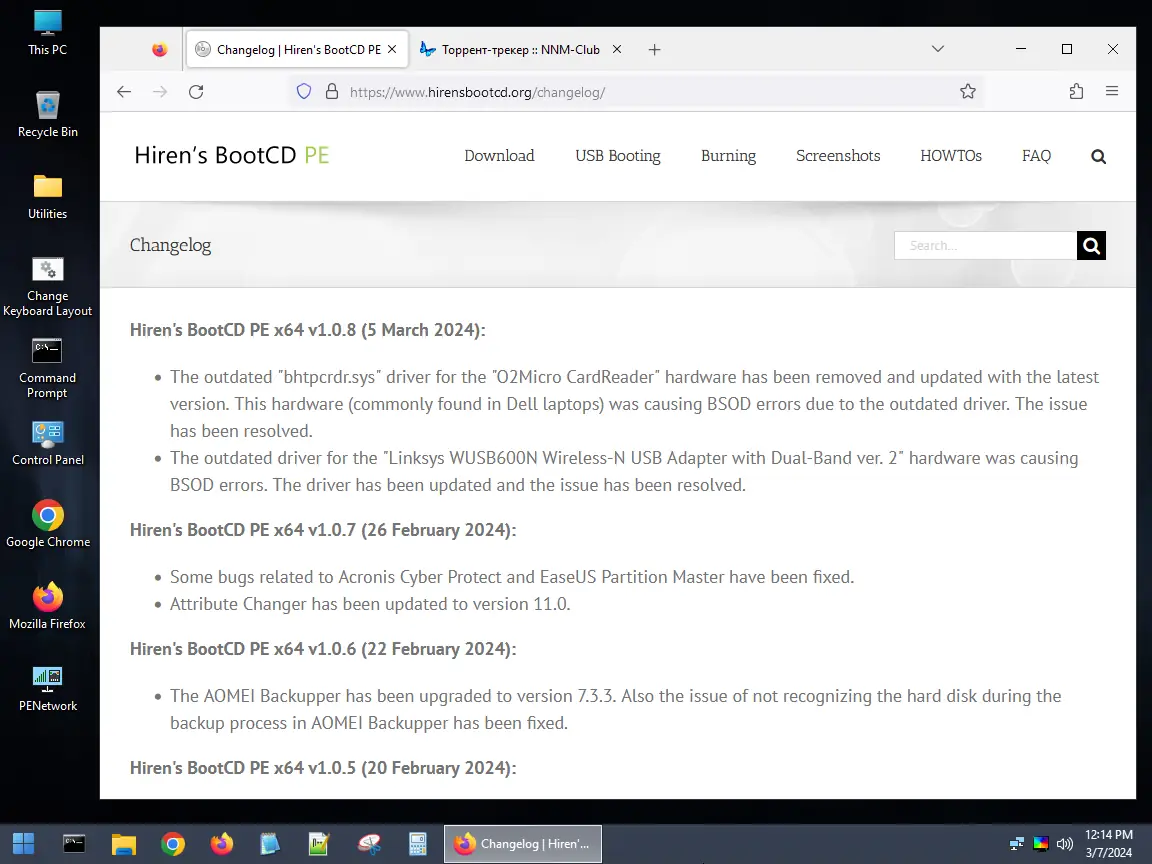Switch to the Changelog taskbar window button
1152x864 pixels.
point(523,843)
